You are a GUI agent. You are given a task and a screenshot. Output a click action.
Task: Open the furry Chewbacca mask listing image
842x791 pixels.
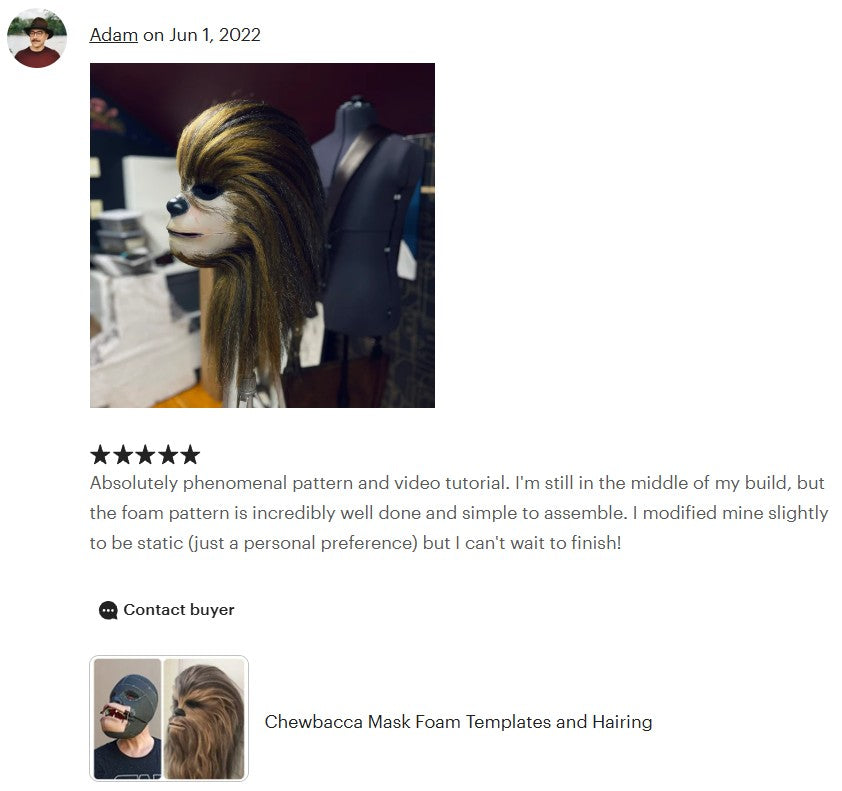pos(204,719)
